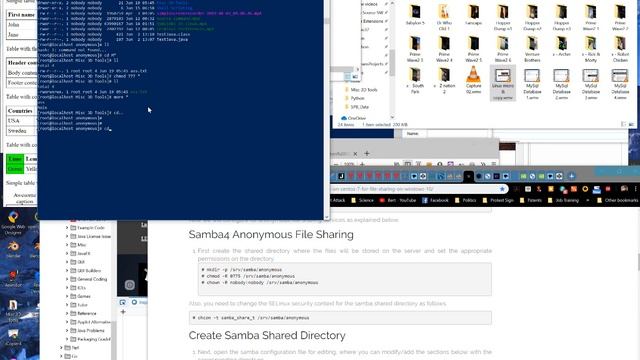Bookmark this page with the star icon
Screen dimensions: 640x360
click(502, 189)
